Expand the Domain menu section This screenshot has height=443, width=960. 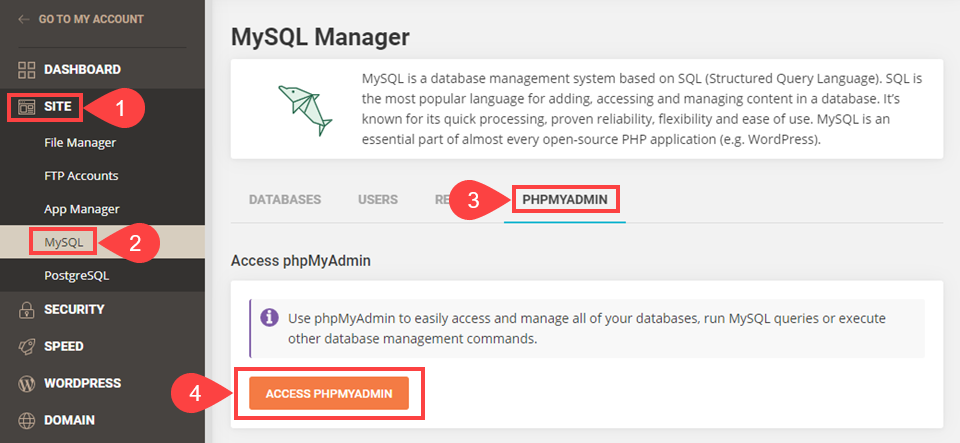pyautogui.click(x=69, y=421)
